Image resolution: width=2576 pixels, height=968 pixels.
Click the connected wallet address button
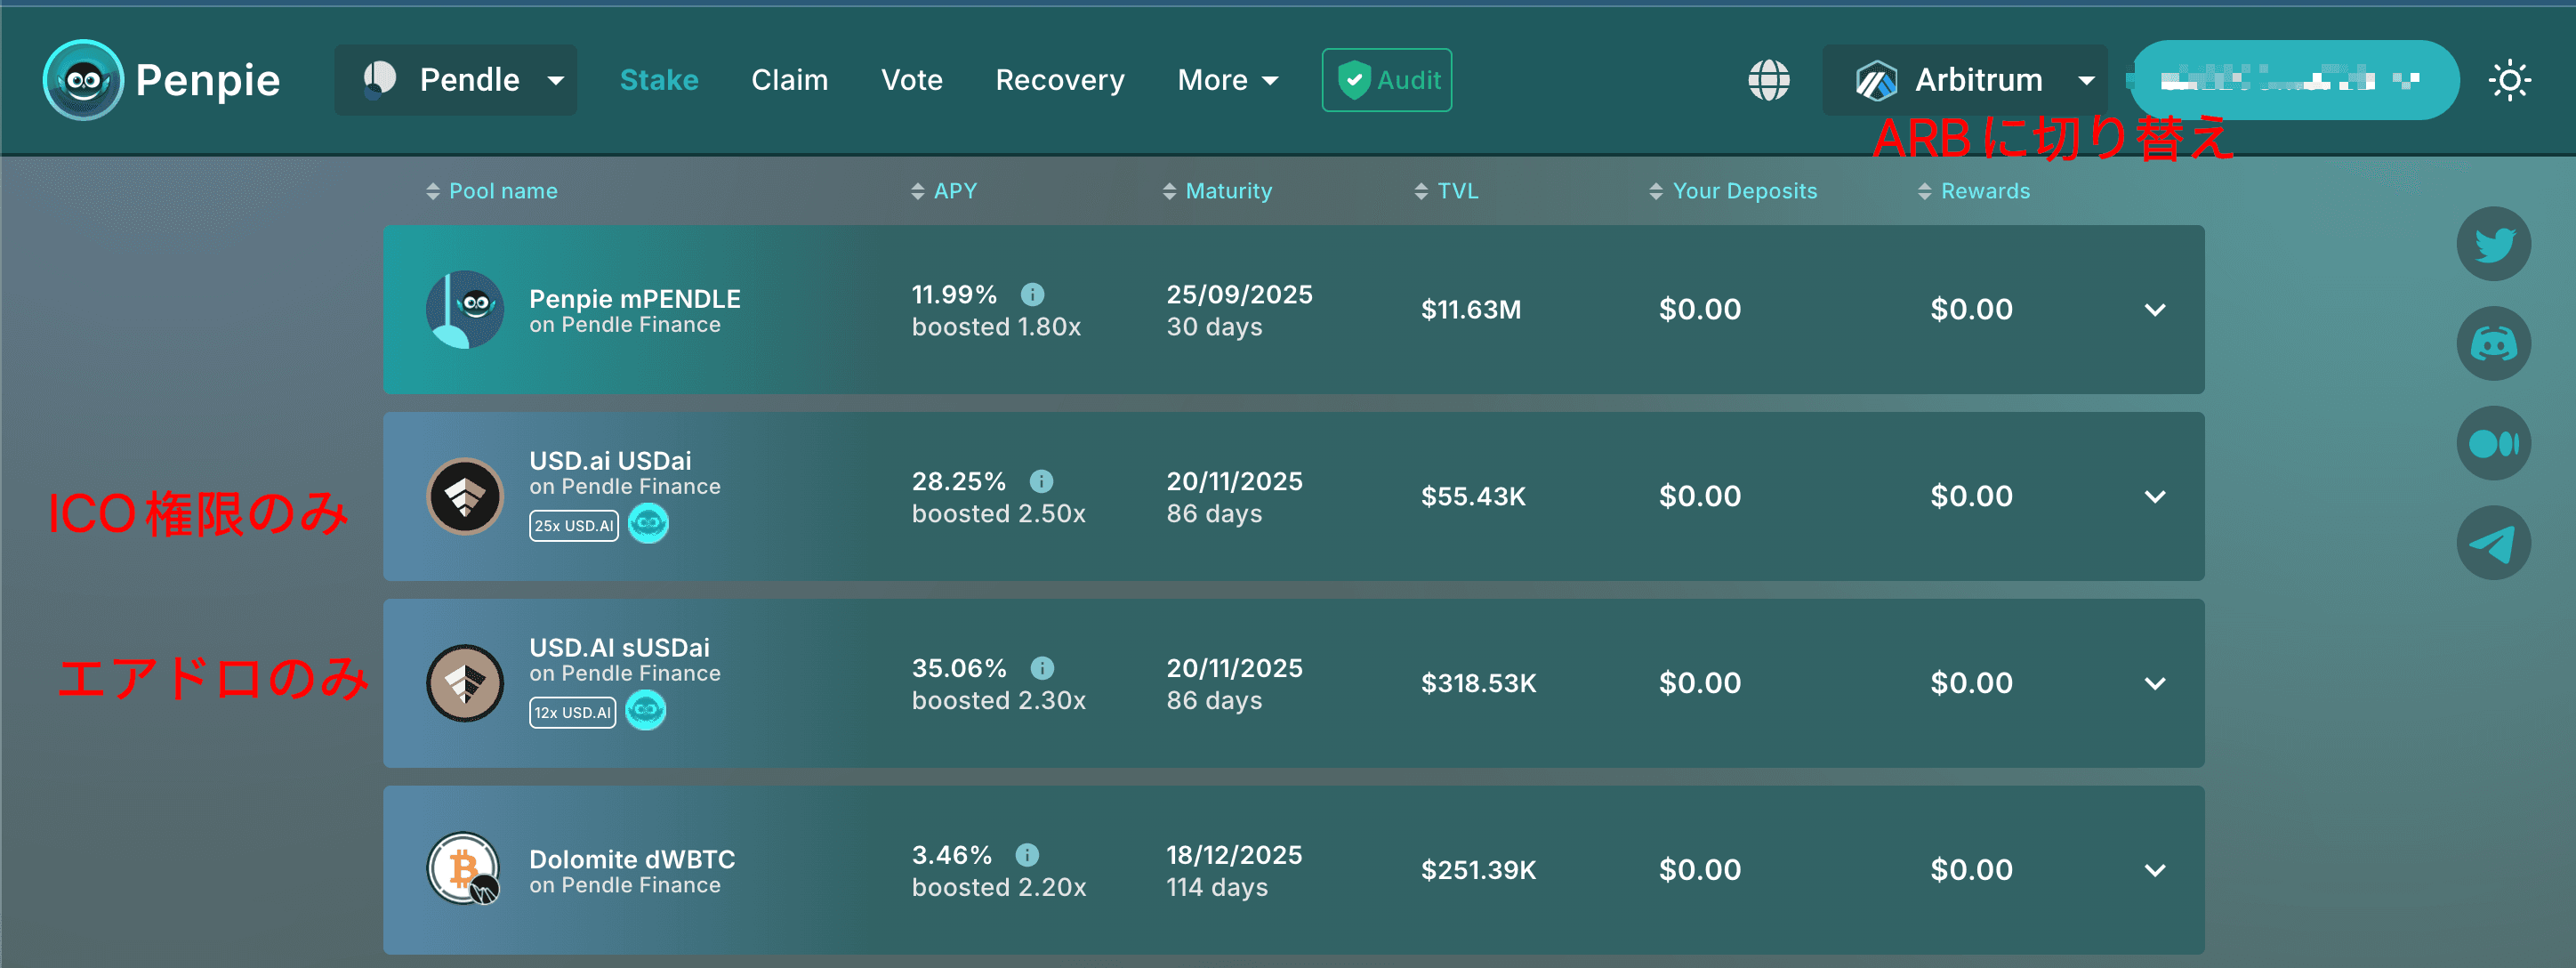2294,80
